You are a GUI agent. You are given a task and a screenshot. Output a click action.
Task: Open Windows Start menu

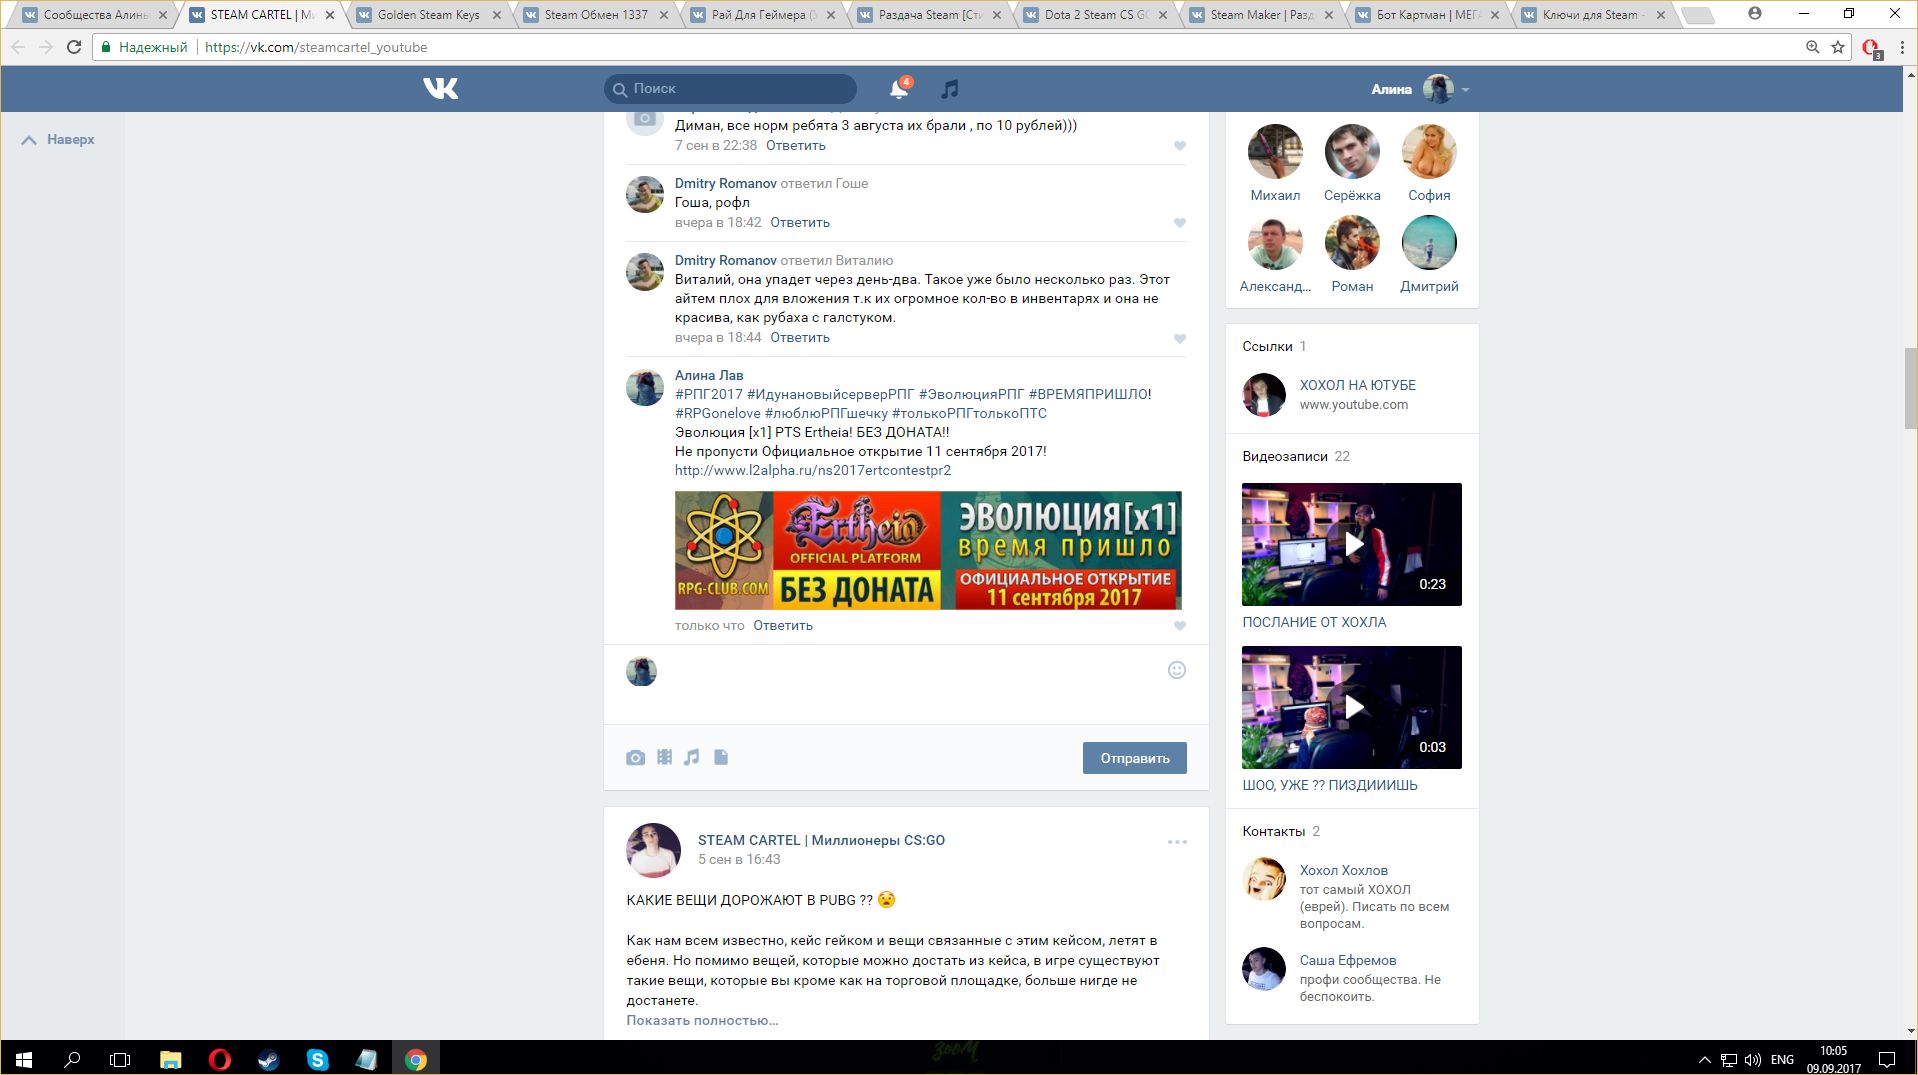point(24,1059)
